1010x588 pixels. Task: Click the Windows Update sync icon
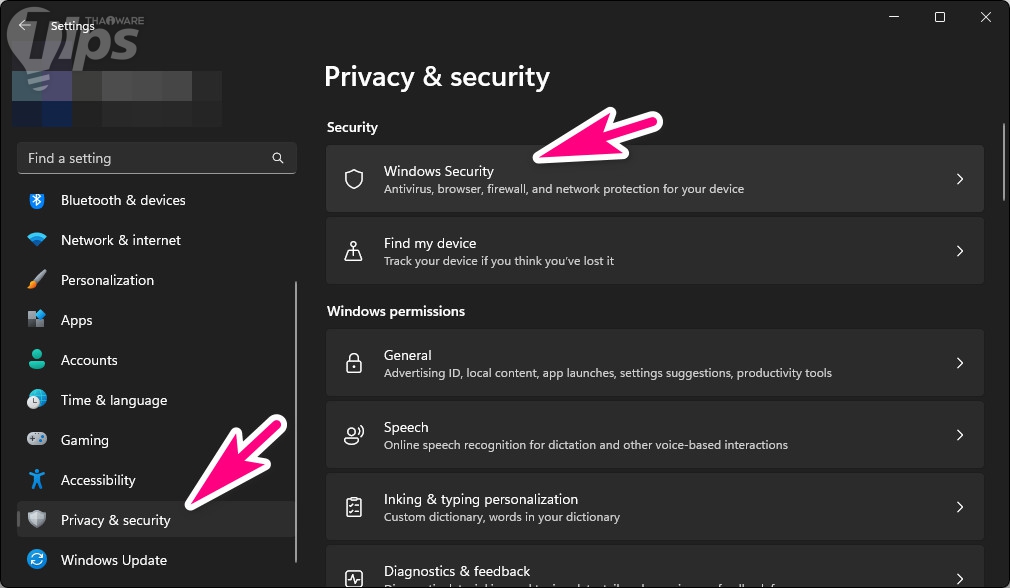[37, 560]
